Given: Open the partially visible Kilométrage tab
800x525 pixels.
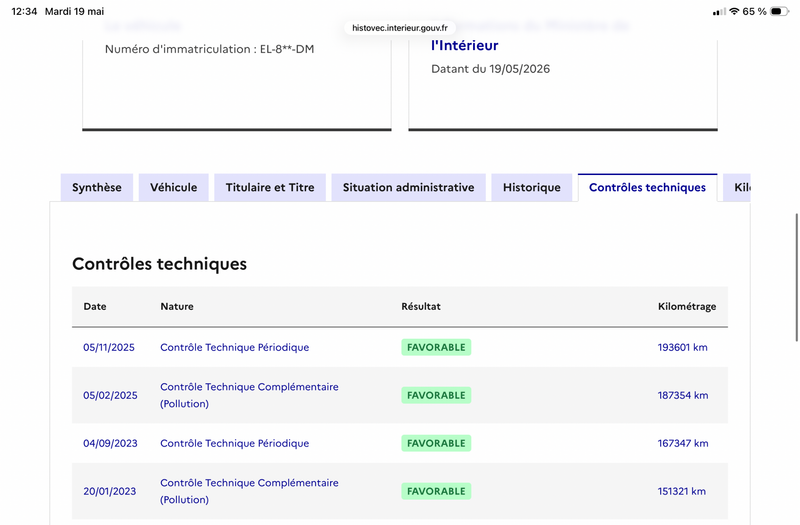Looking at the screenshot, I should coord(737,188).
